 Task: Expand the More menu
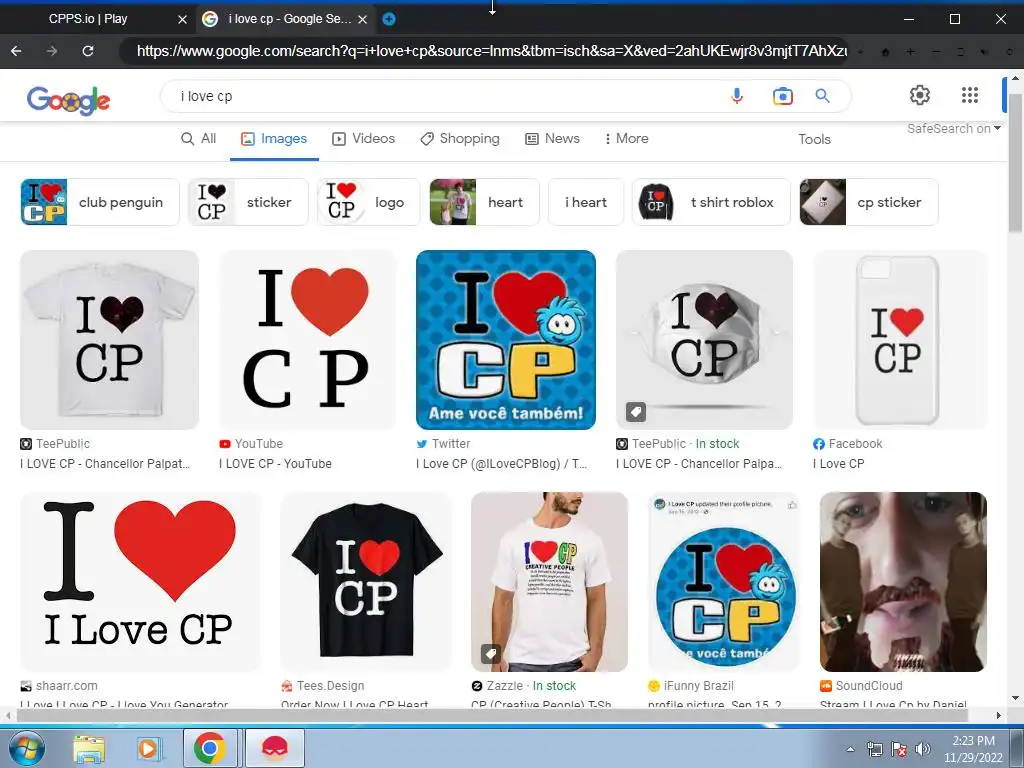[626, 138]
